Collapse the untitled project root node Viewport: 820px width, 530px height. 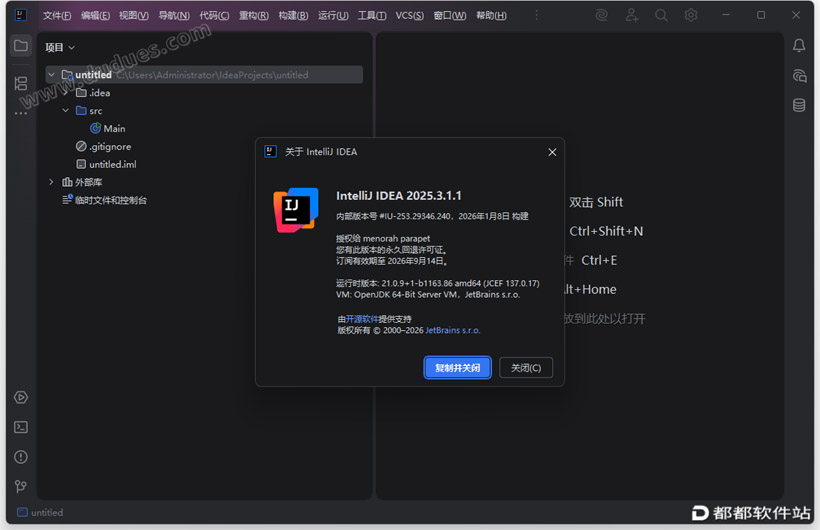(x=51, y=75)
